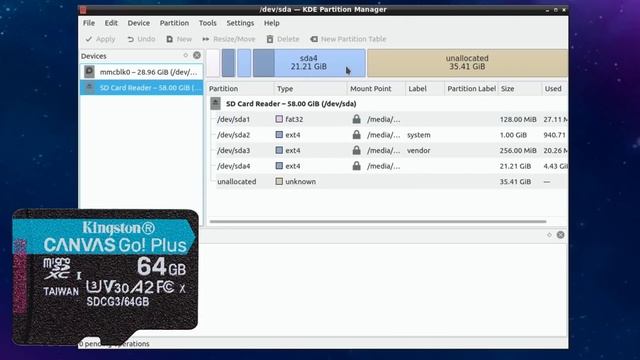Click New Partition Table button

348,39
